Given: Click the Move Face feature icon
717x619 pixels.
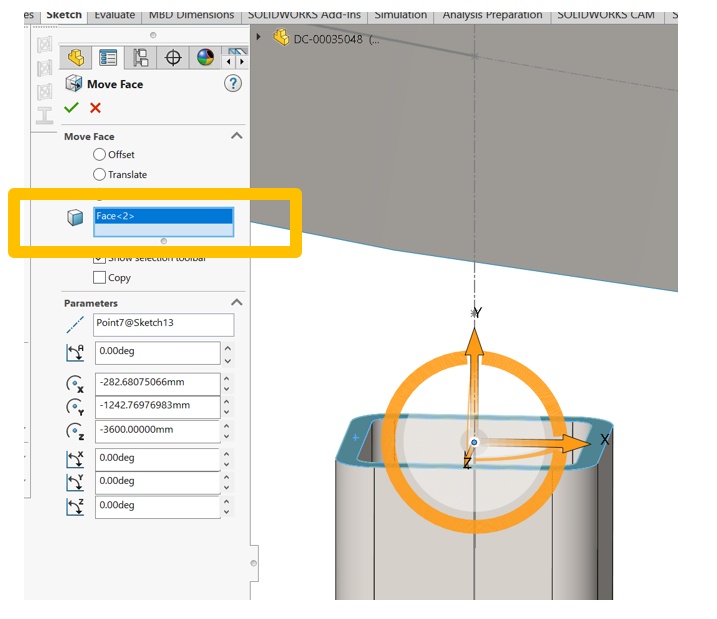Looking at the screenshot, I should 74,84.
